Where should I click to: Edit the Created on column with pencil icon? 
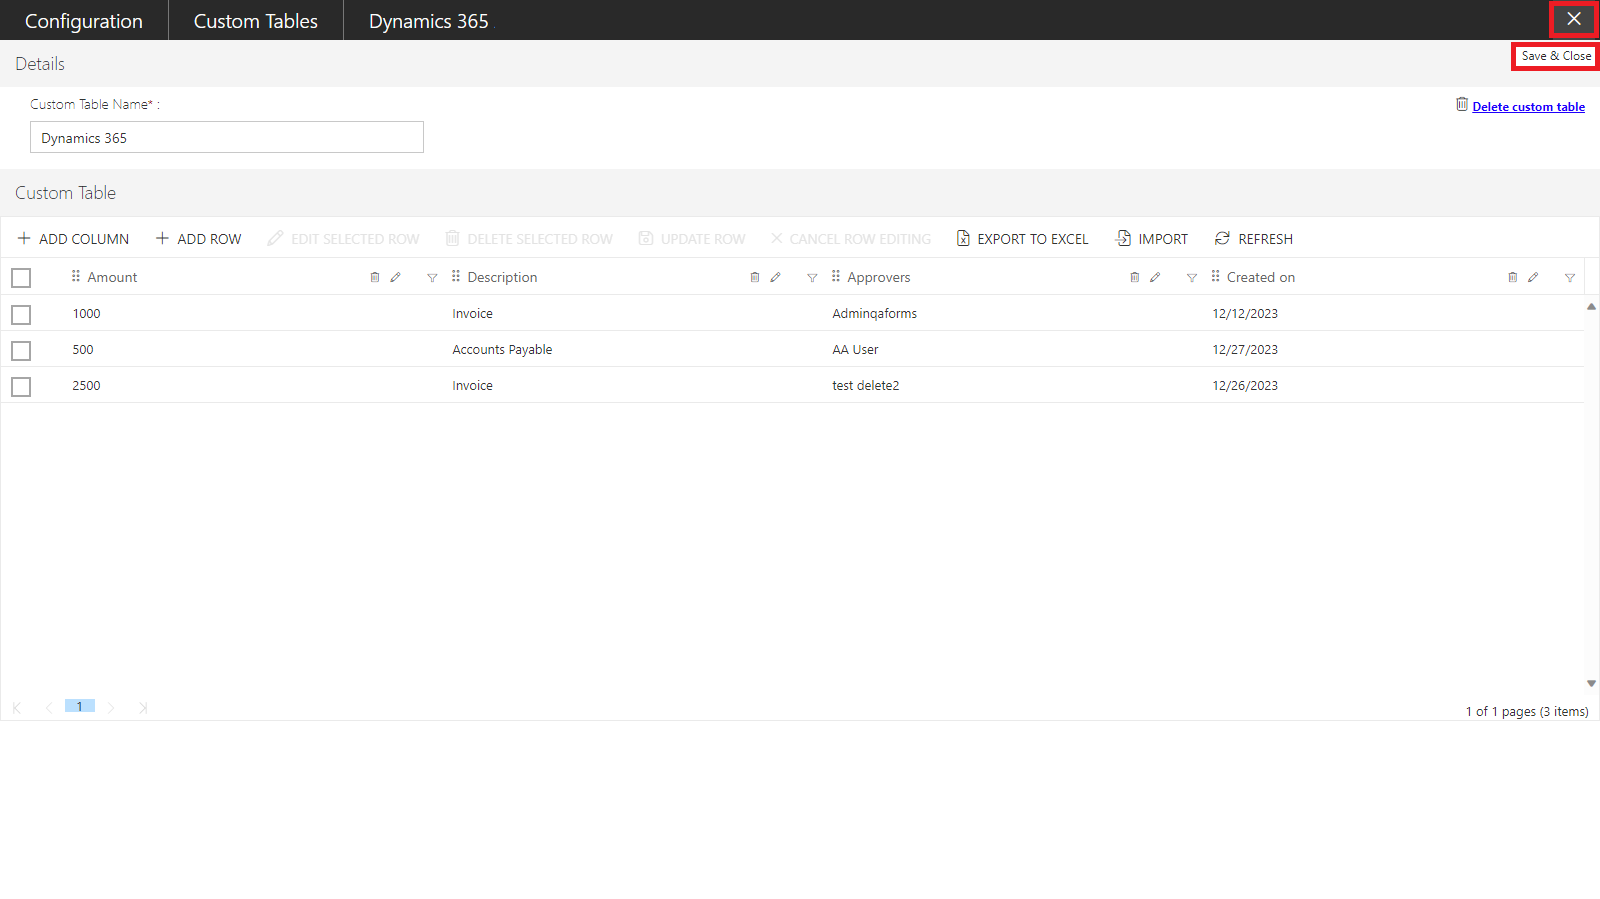pos(1534,278)
